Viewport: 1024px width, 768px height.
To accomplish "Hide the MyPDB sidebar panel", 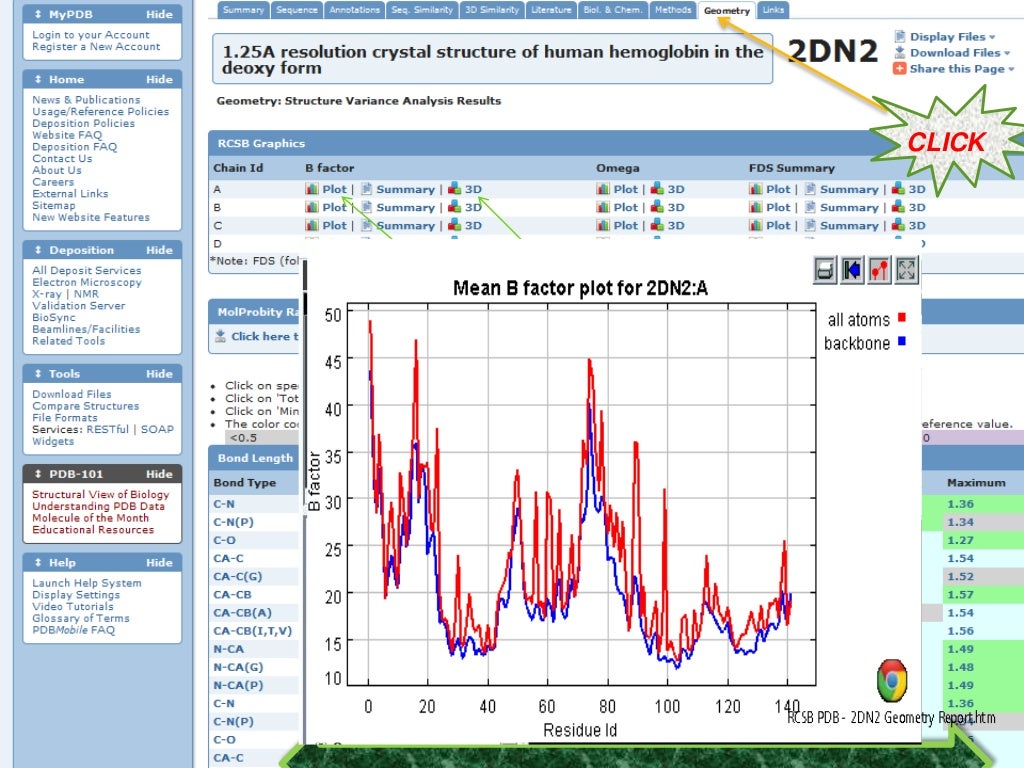I will pos(159,14).
